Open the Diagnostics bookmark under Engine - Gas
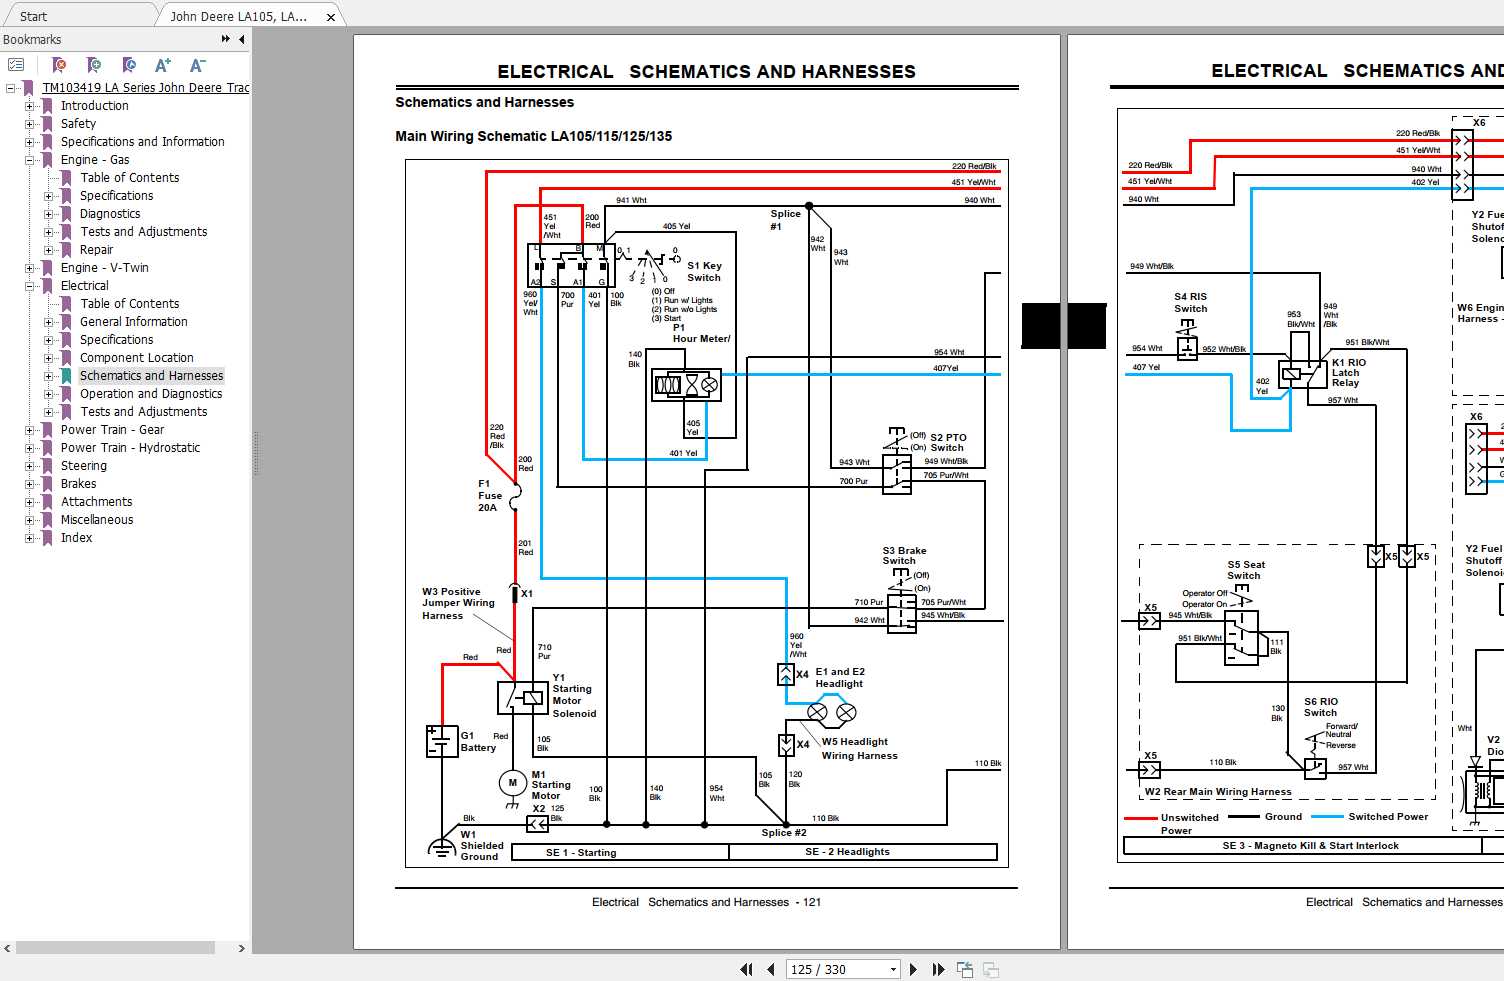1504x981 pixels. coord(110,214)
